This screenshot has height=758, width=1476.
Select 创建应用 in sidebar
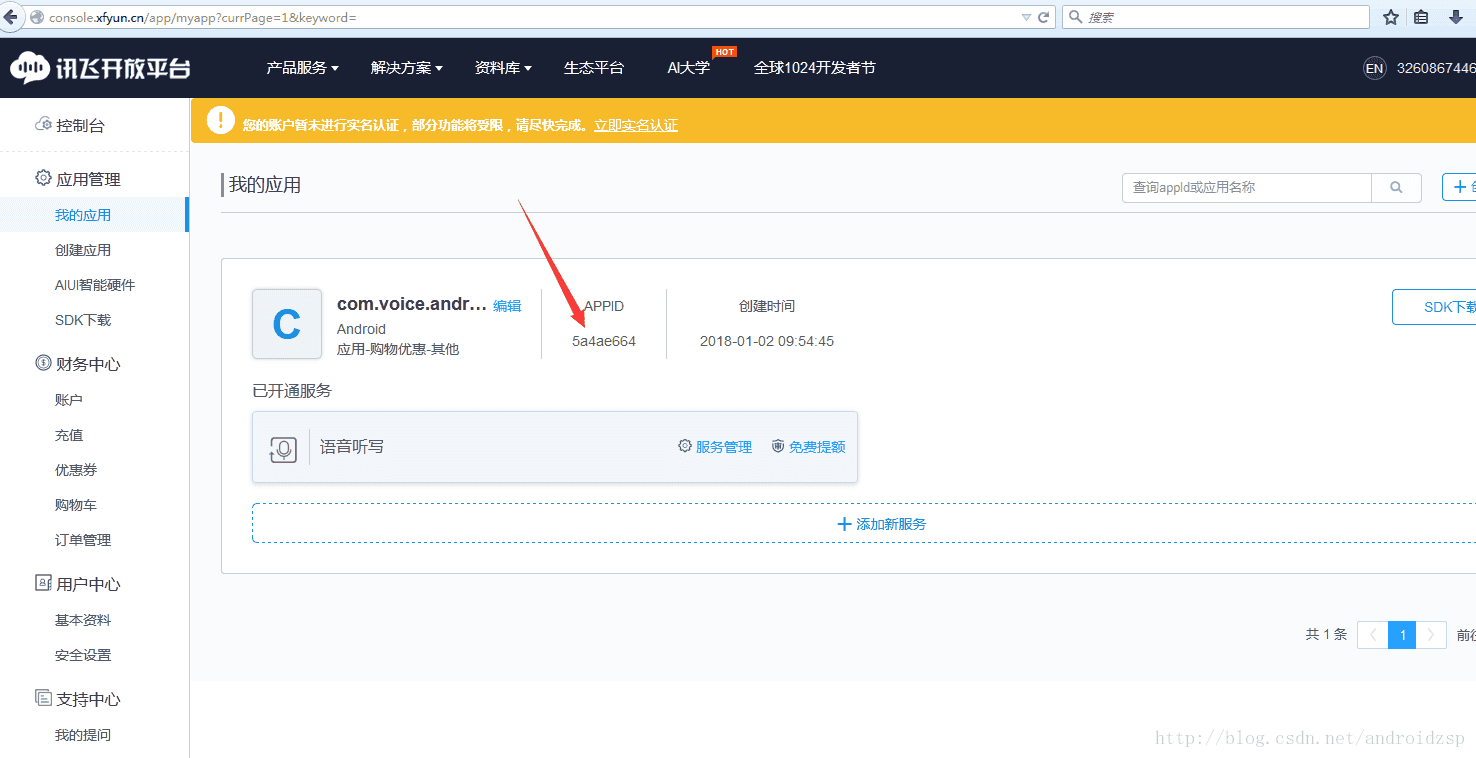coord(83,250)
